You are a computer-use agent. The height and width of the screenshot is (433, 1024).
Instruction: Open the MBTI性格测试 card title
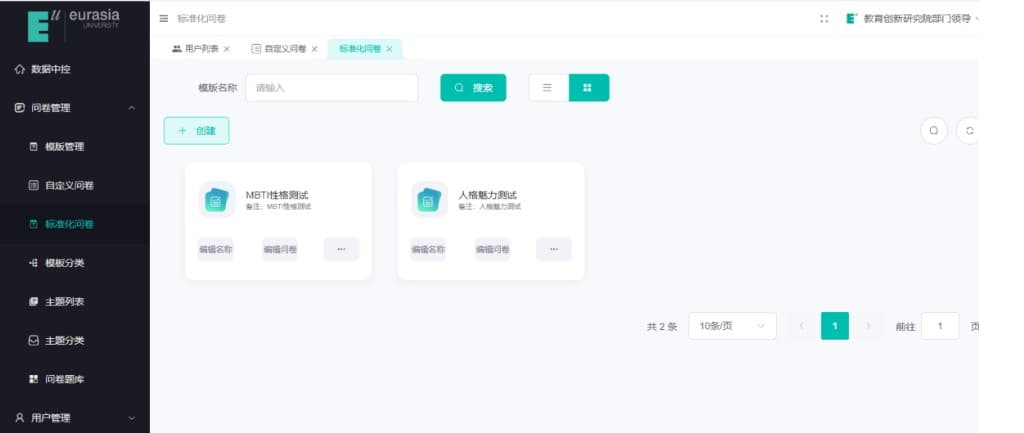277,195
